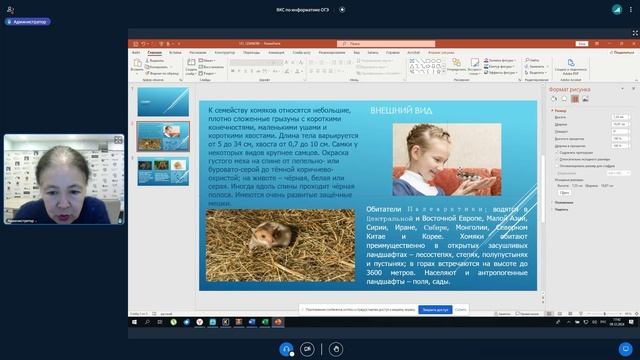Open the Shape Outline (Контур фигуры) dropdown
Viewport: 640px width, 360px height.
point(499,67)
